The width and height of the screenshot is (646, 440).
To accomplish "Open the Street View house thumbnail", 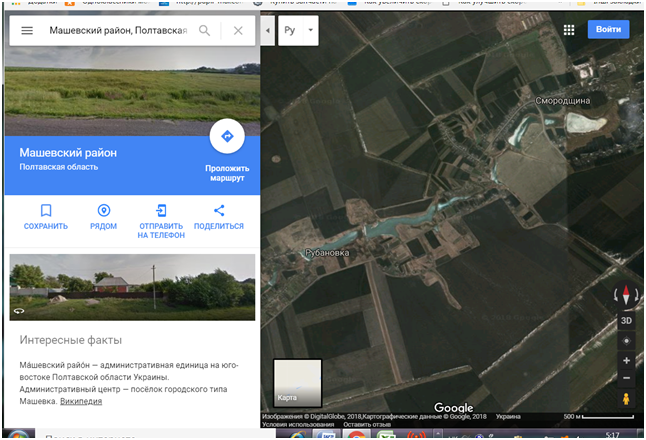I will [x=132, y=287].
